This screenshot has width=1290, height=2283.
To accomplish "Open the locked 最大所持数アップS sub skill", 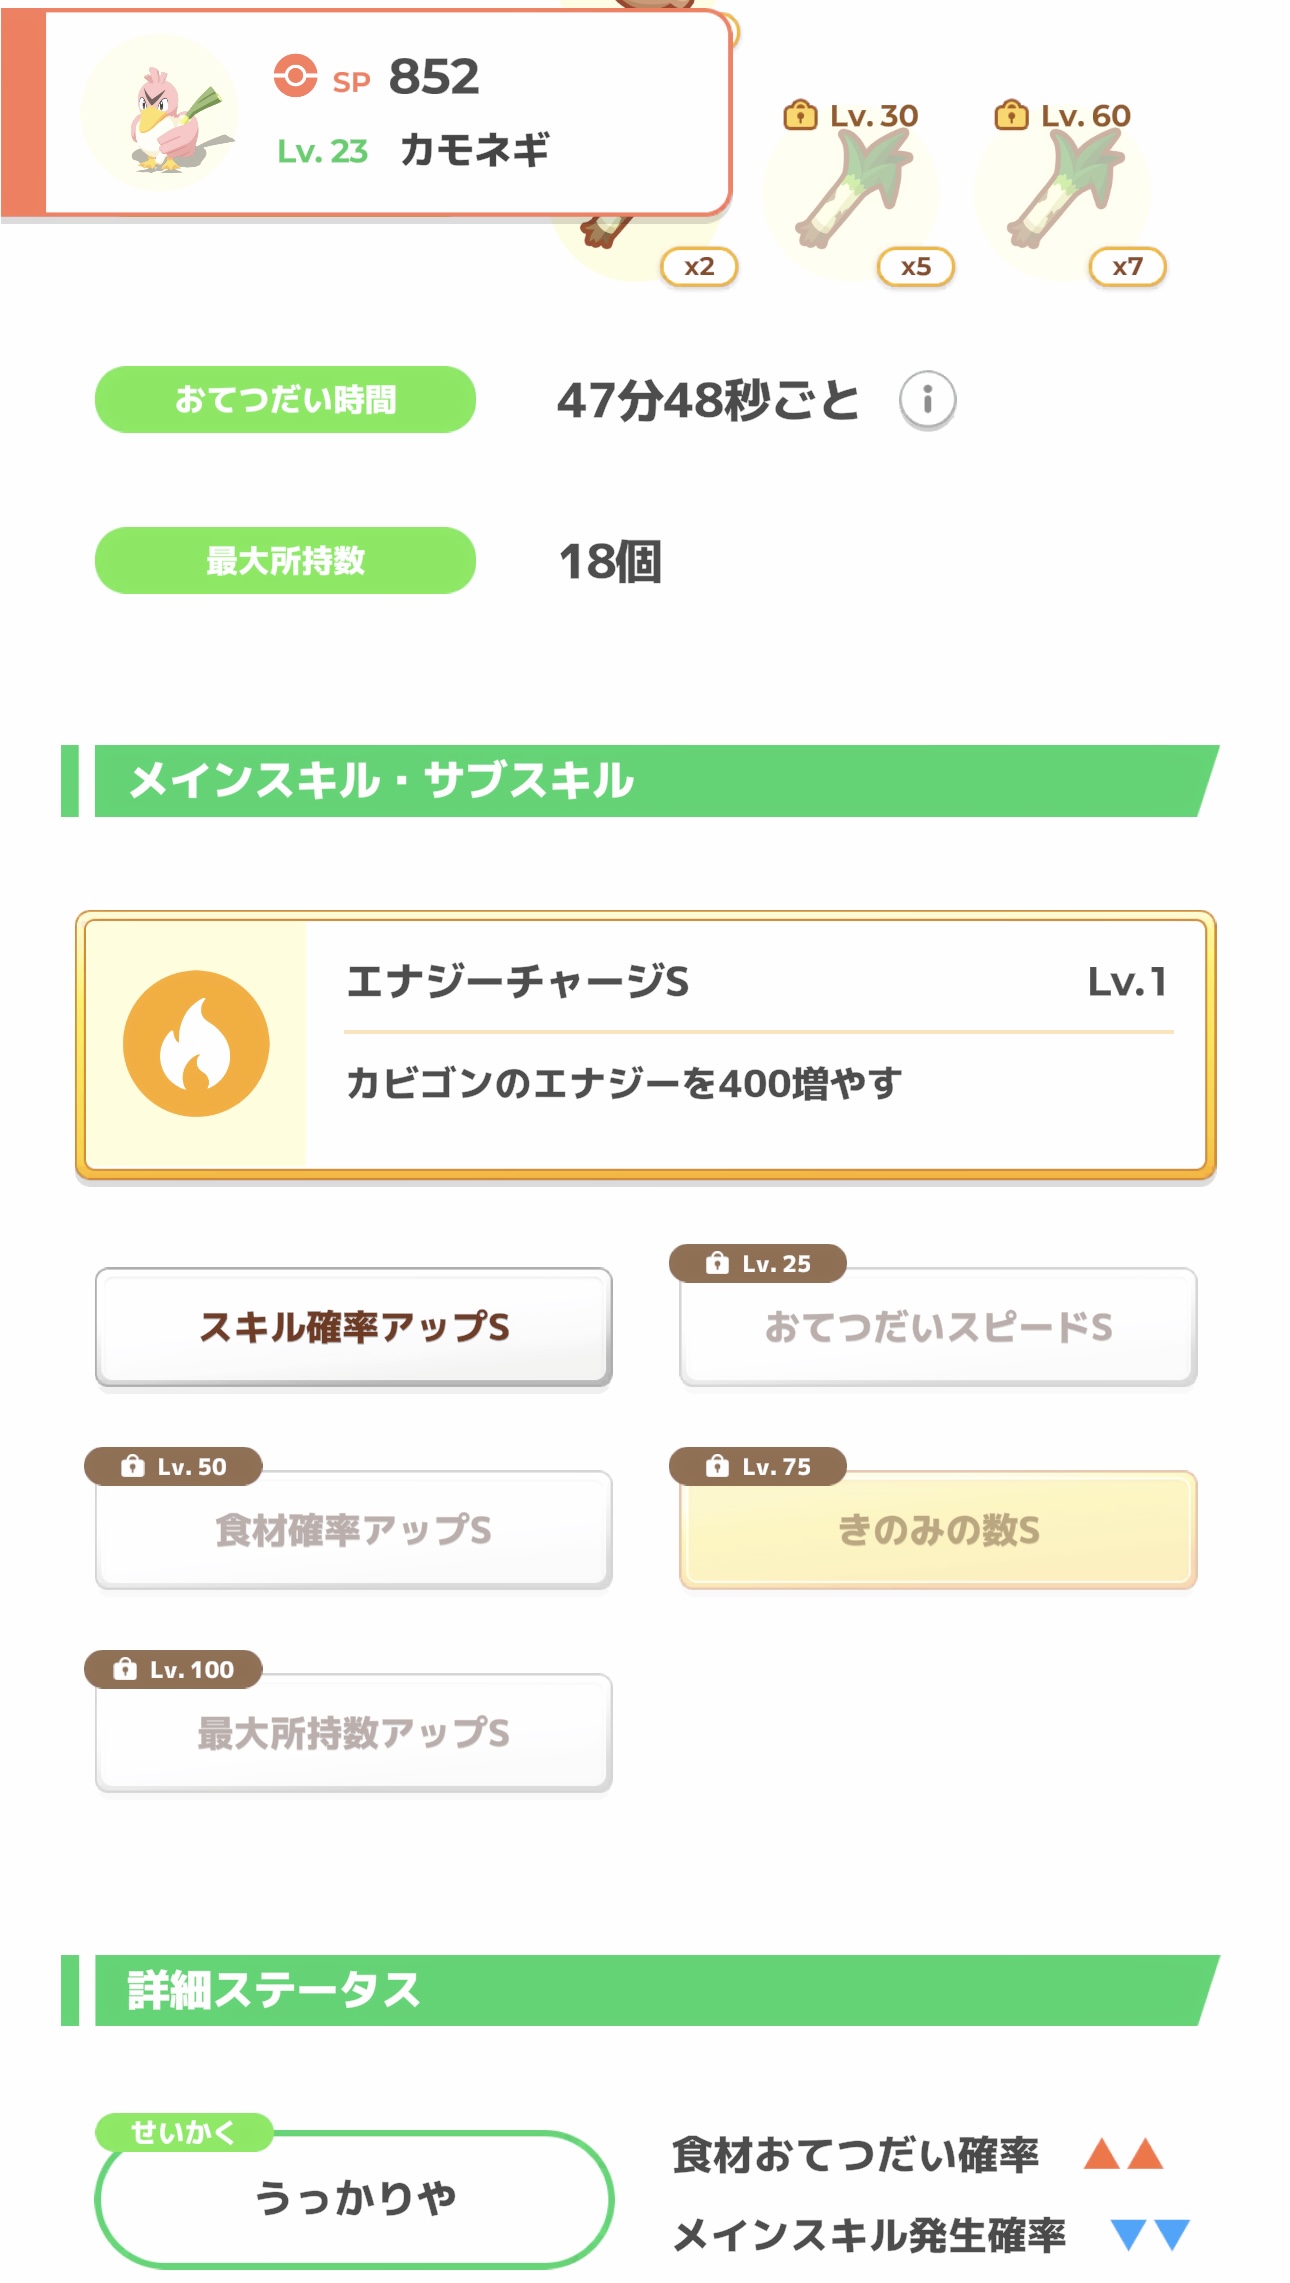I will [354, 1733].
